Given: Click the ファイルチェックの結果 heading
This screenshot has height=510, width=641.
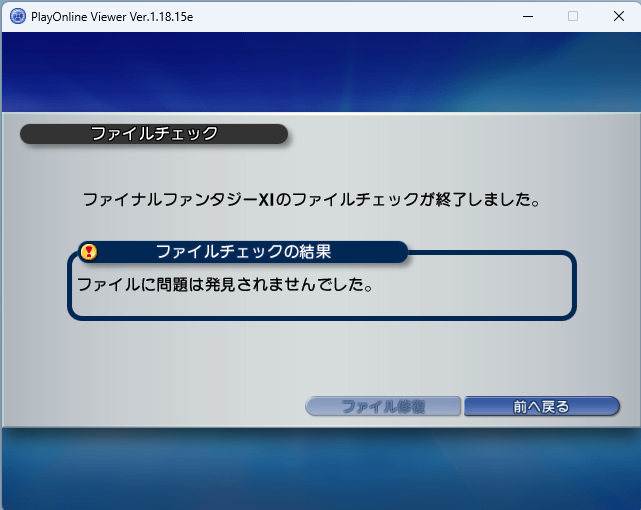Looking at the screenshot, I should (243, 252).
